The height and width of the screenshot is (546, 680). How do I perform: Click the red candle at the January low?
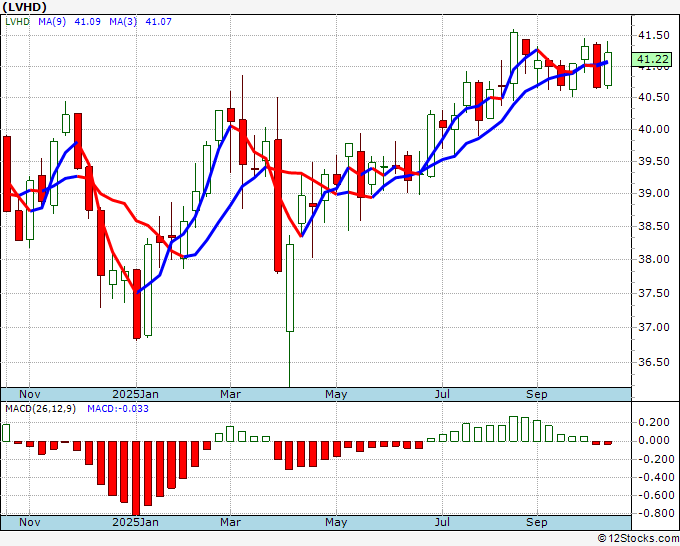(137, 304)
